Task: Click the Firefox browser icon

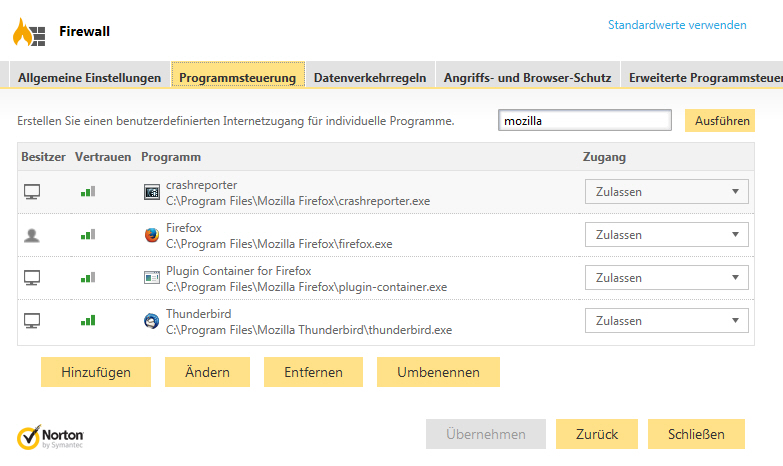Action: (151, 235)
